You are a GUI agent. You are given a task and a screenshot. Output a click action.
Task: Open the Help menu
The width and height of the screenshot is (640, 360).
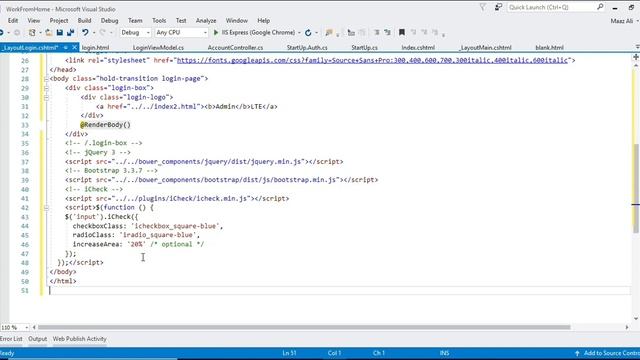264,21
